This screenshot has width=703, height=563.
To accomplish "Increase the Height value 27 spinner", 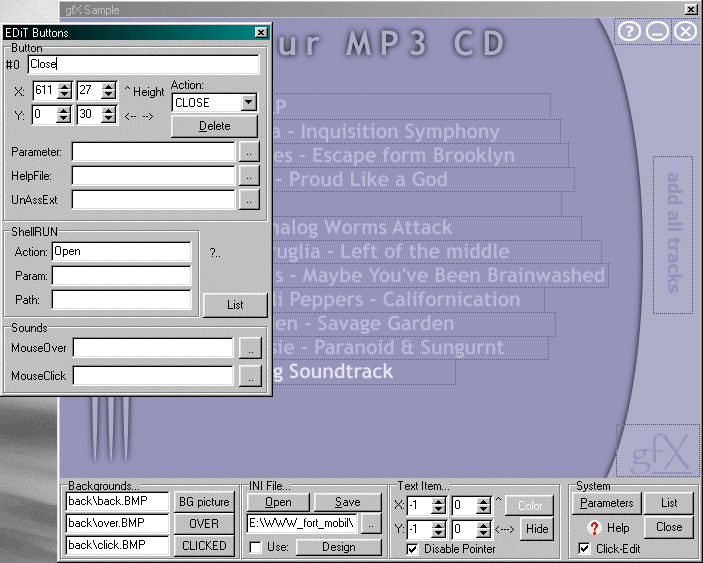I will pyautogui.click(x=108, y=87).
